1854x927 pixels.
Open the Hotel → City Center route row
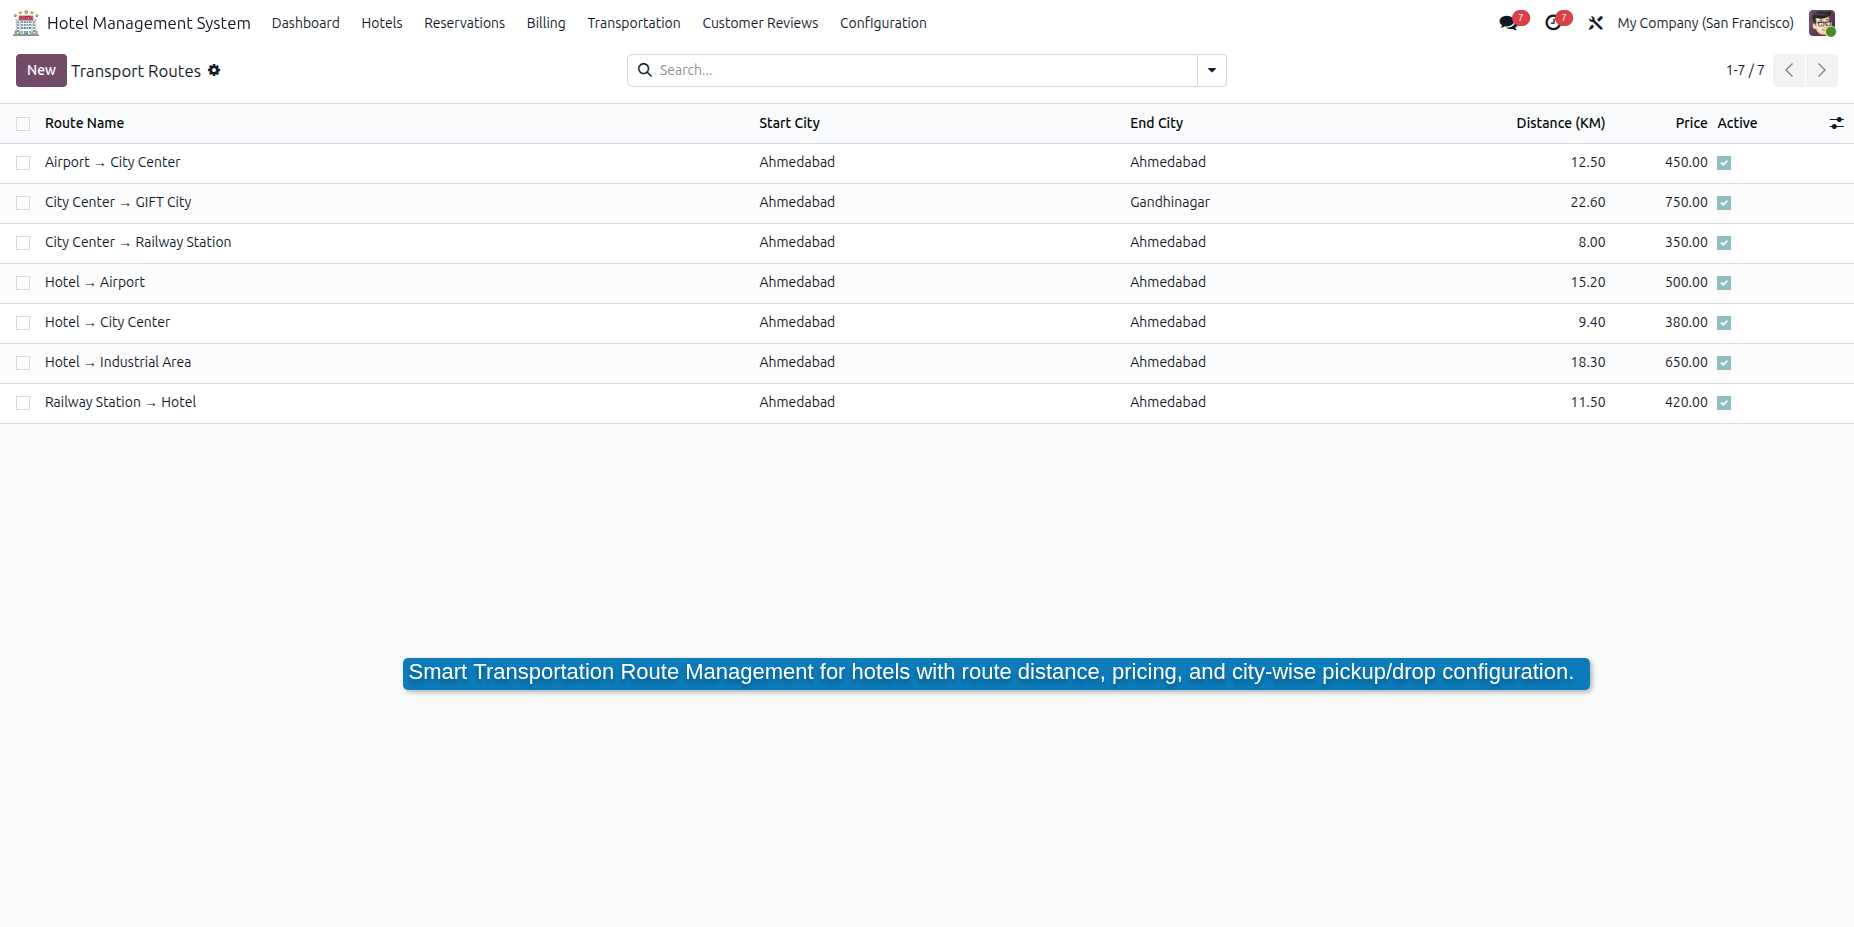[x=927, y=323]
